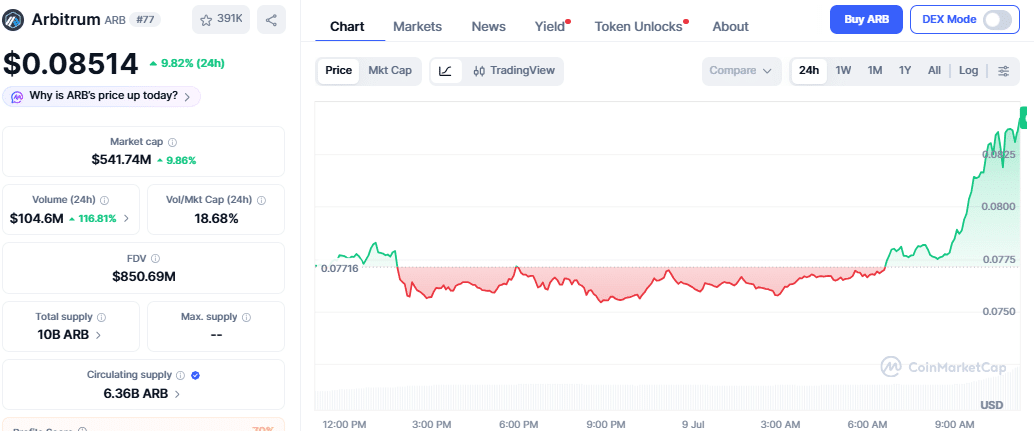1034x431 pixels.
Task: Select the Price chart option
Action: point(339,71)
